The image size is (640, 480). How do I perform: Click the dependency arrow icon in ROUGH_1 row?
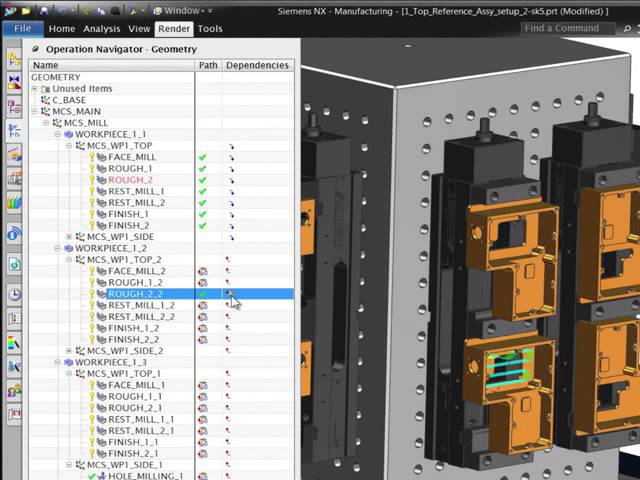[x=231, y=169]
